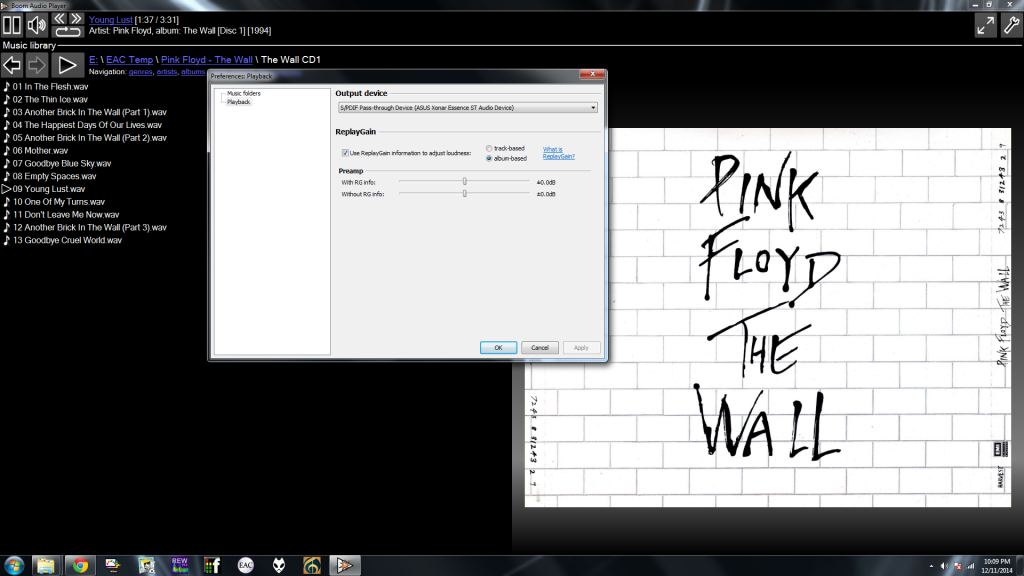Viewport: 1024px width, 576px height.
Task: Navigate back in the music library
Action: click(x=12, y=66)
